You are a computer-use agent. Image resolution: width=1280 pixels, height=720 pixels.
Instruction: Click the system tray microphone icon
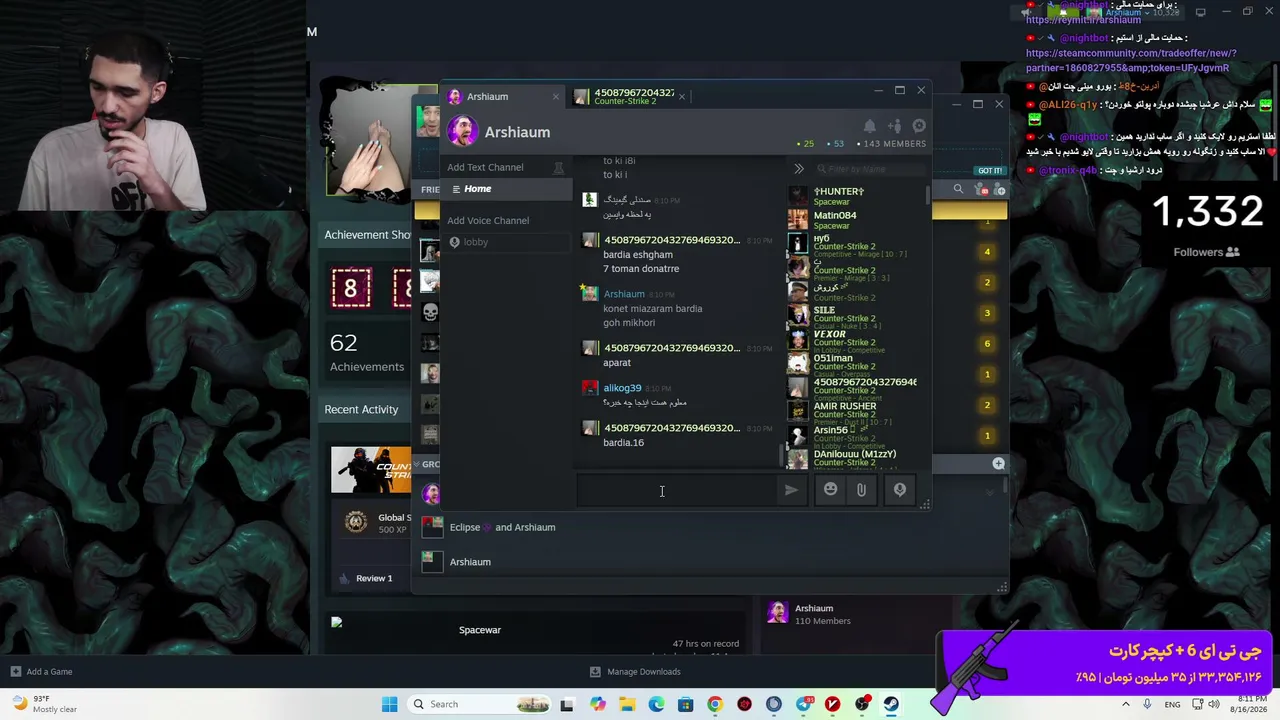tap(1146, 704)
